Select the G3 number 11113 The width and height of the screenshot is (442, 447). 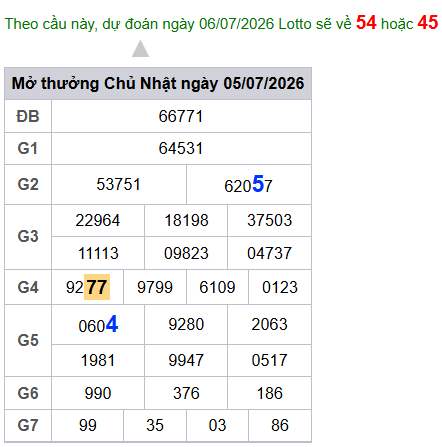pyautogui.click(x=98, y=253)
